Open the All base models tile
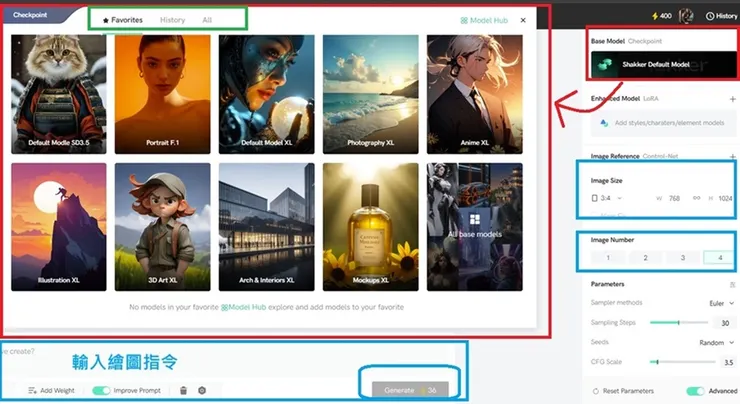This screenshot has height=404, width=740. coord(475,227)
